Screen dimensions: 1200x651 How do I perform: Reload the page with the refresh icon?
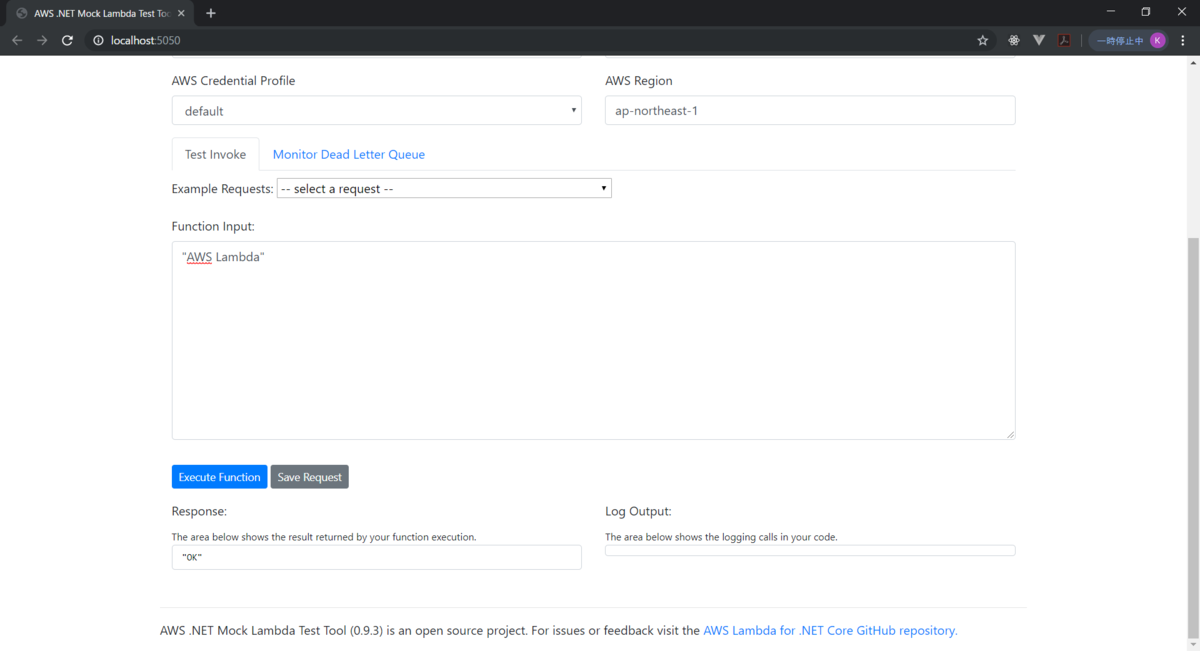pyautogui.click(x=67, y=40)
